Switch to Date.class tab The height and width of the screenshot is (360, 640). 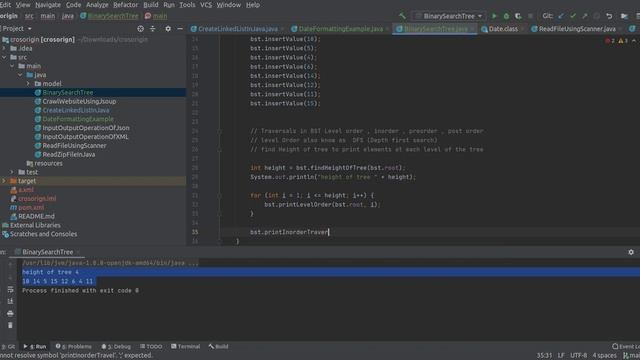coord(503,29)
